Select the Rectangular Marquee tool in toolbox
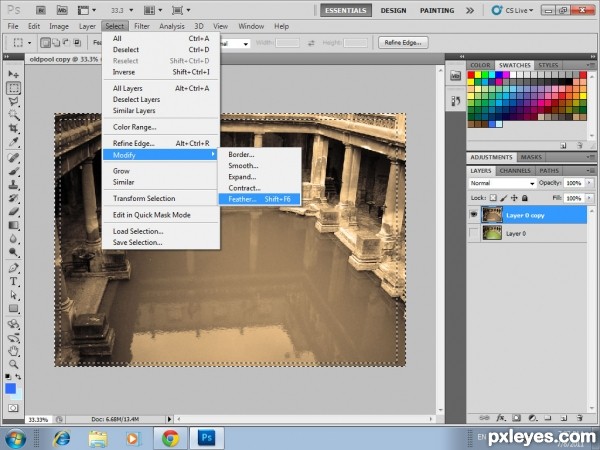The height and width of the screenshot is (450, 600). tap(14, 88)
